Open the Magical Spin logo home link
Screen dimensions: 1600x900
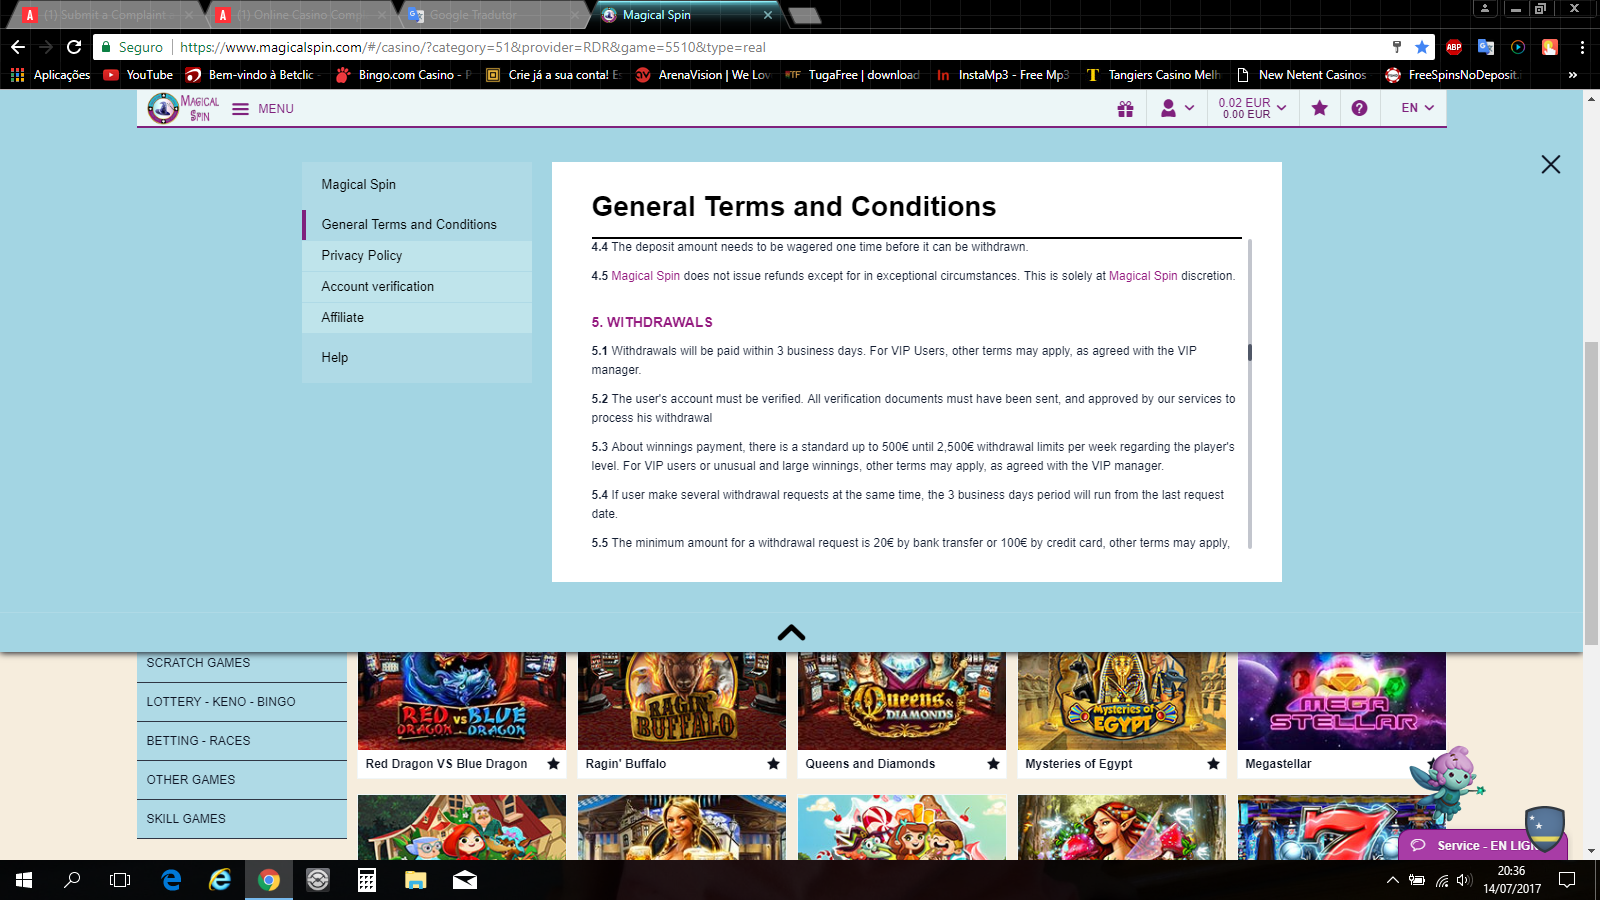point(184,108)
